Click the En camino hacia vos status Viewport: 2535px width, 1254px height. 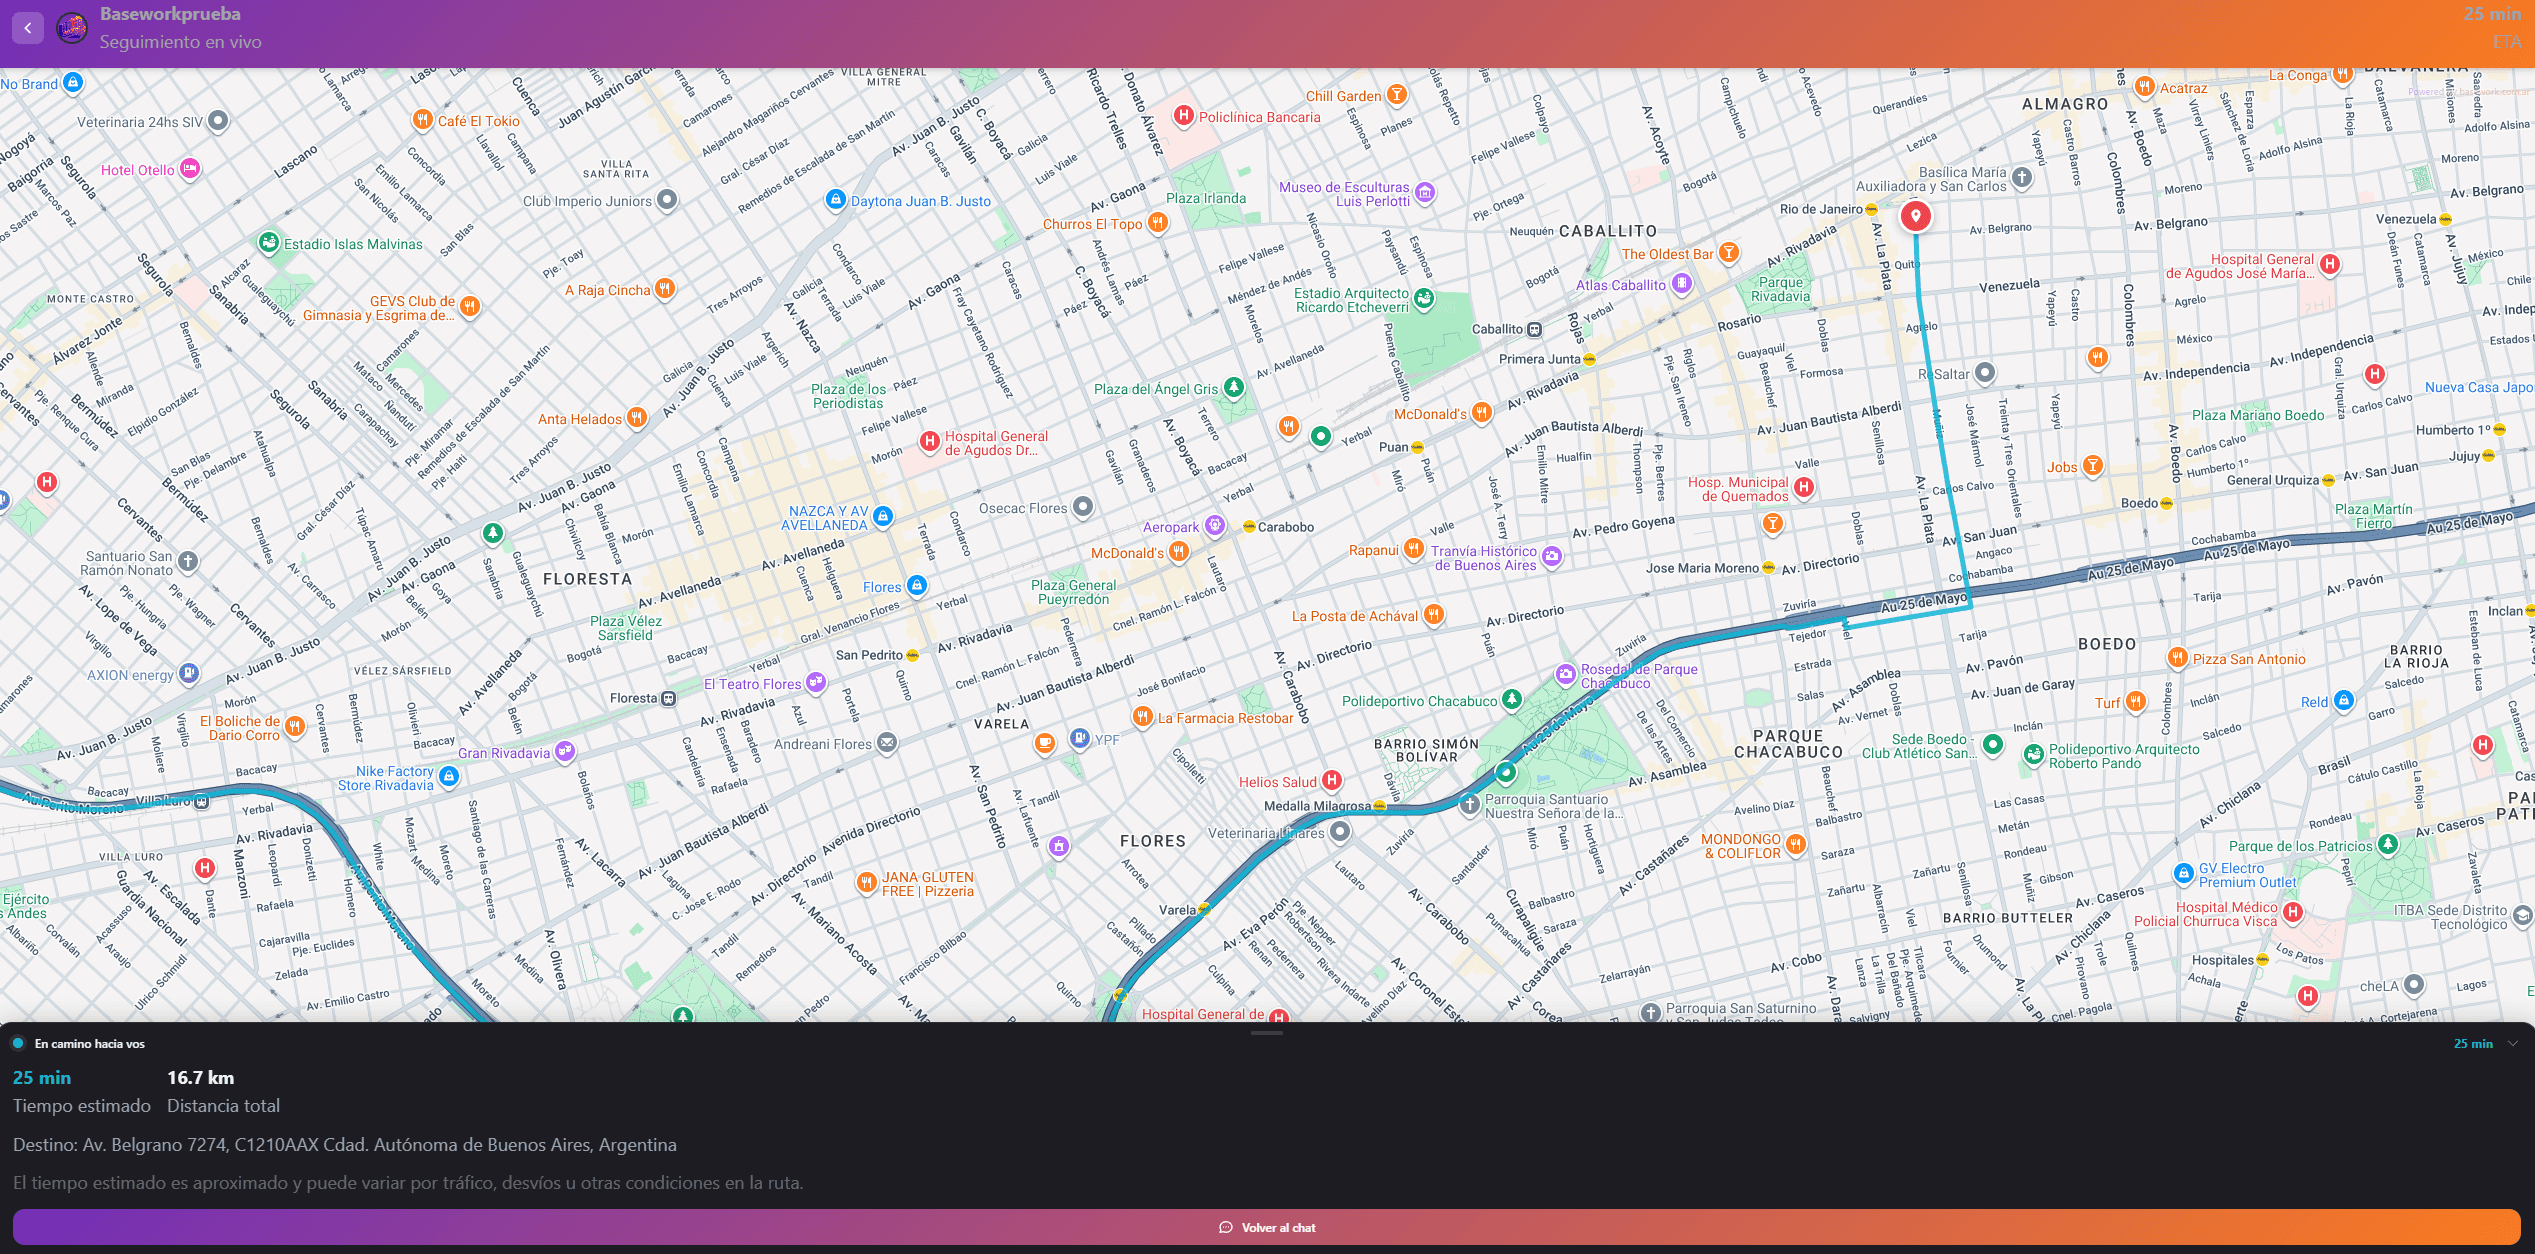coord(89,1043)
